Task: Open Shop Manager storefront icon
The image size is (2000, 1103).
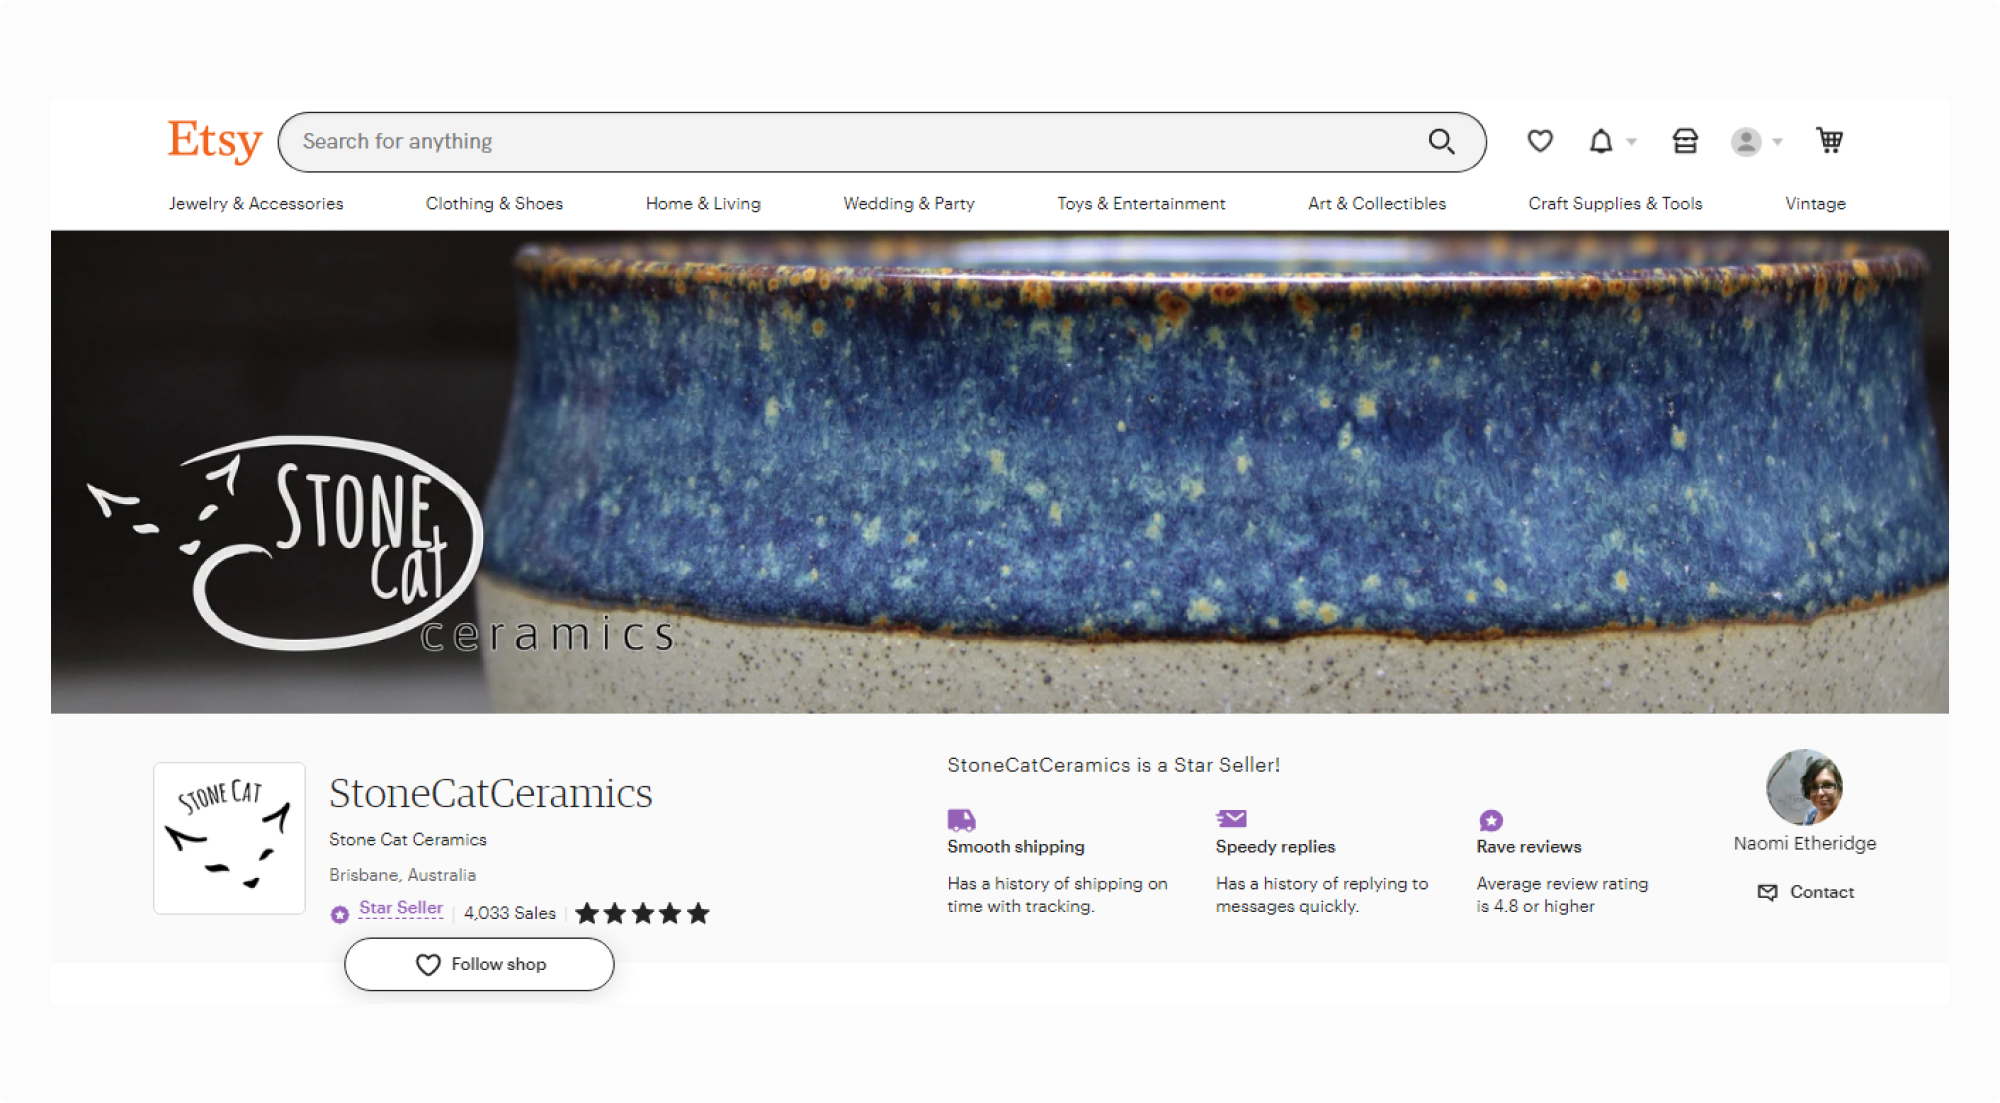Action: 1685,141
